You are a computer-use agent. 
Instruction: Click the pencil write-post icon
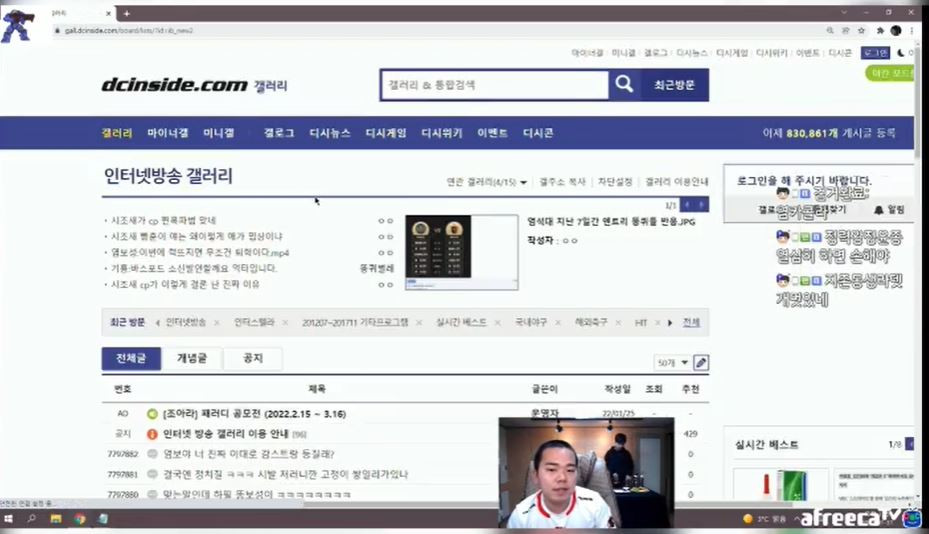701,363
